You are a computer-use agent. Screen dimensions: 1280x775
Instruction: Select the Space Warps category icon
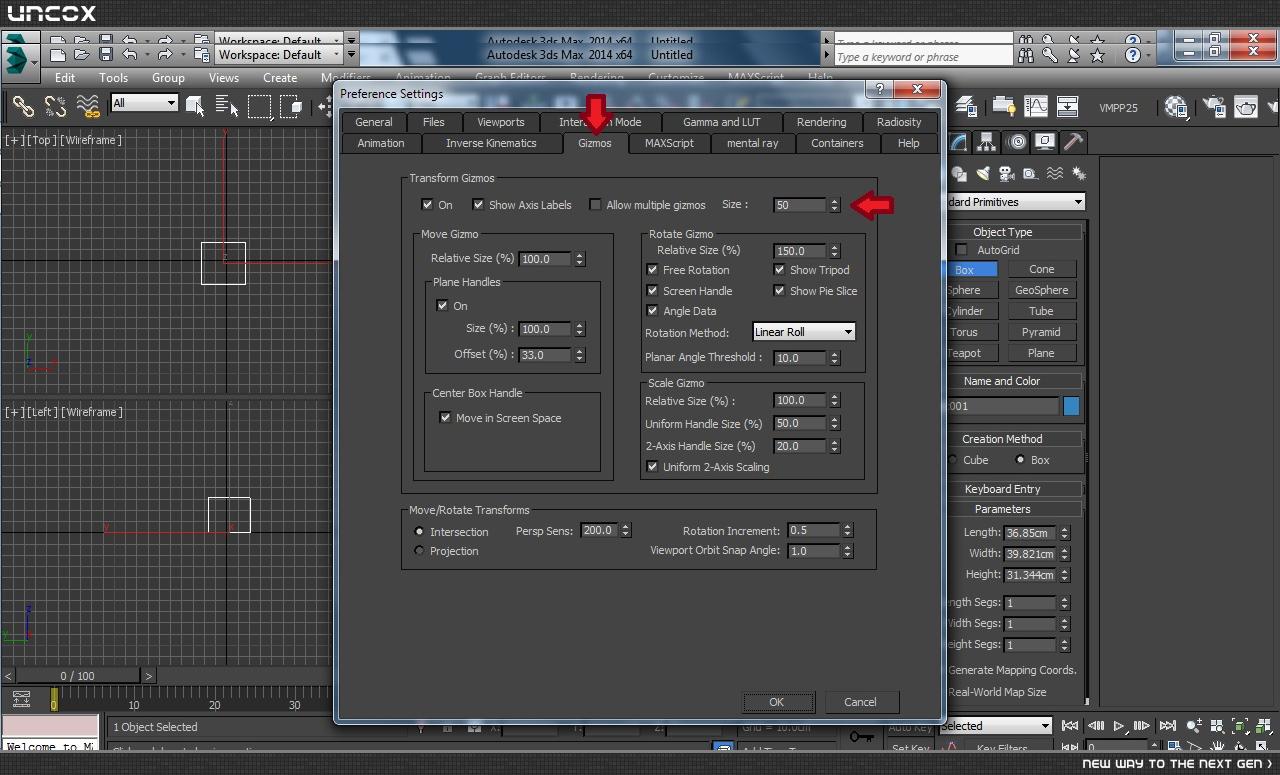(x=1055, y=174)
